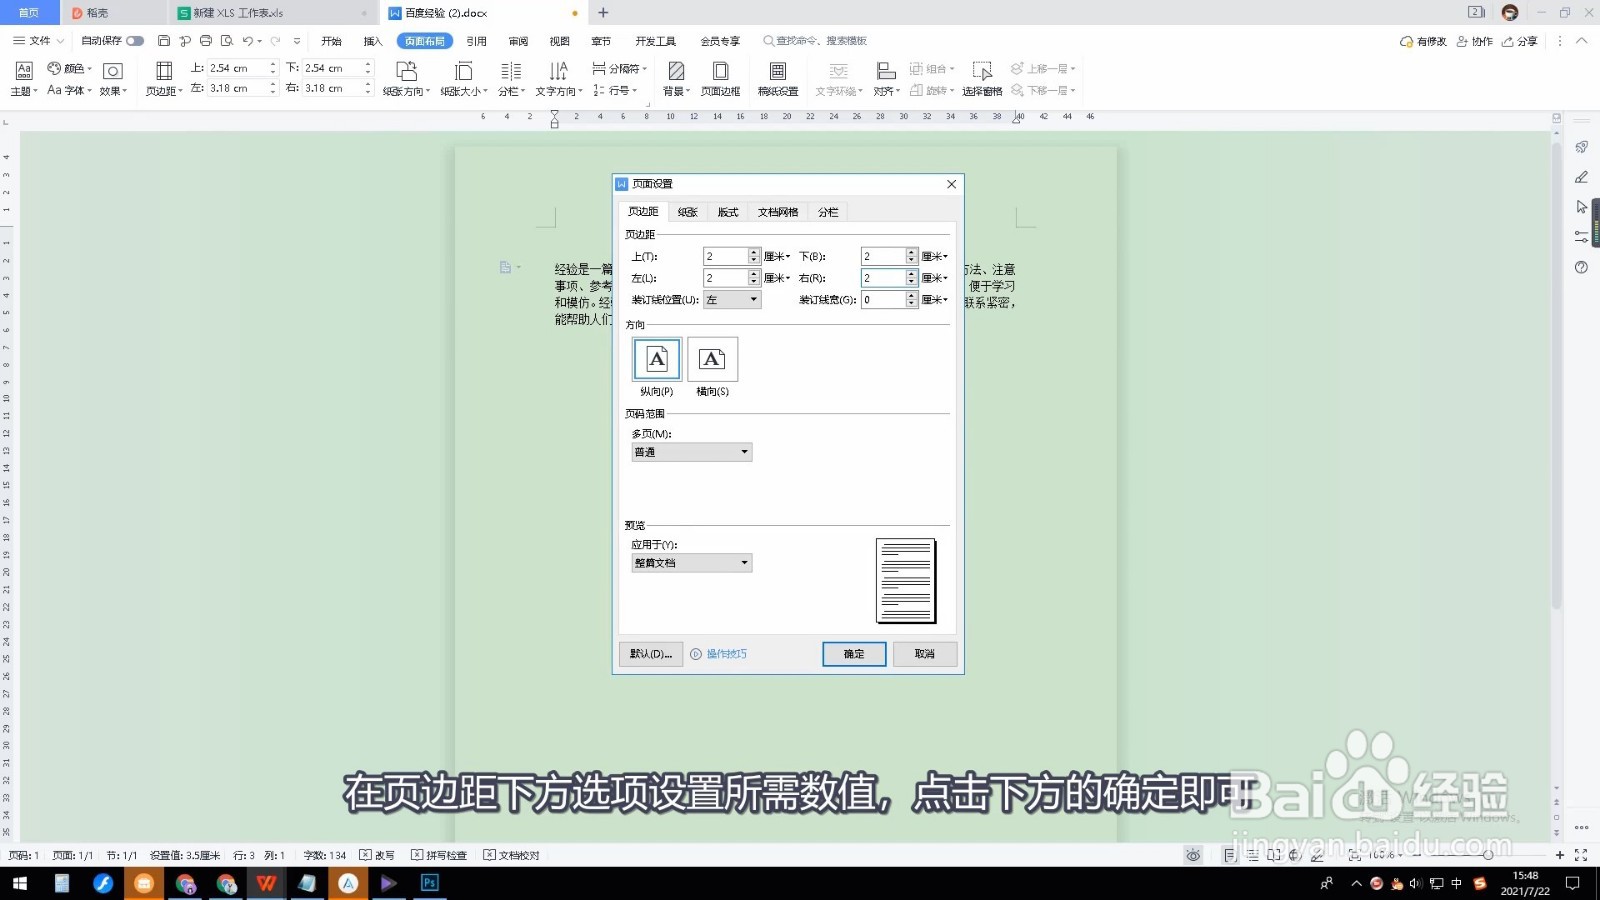Open 稿纸设置 (manuscript paper settings)
Image resolution: width=1600 pixels, height=900 pixels.
coord(778,79)
